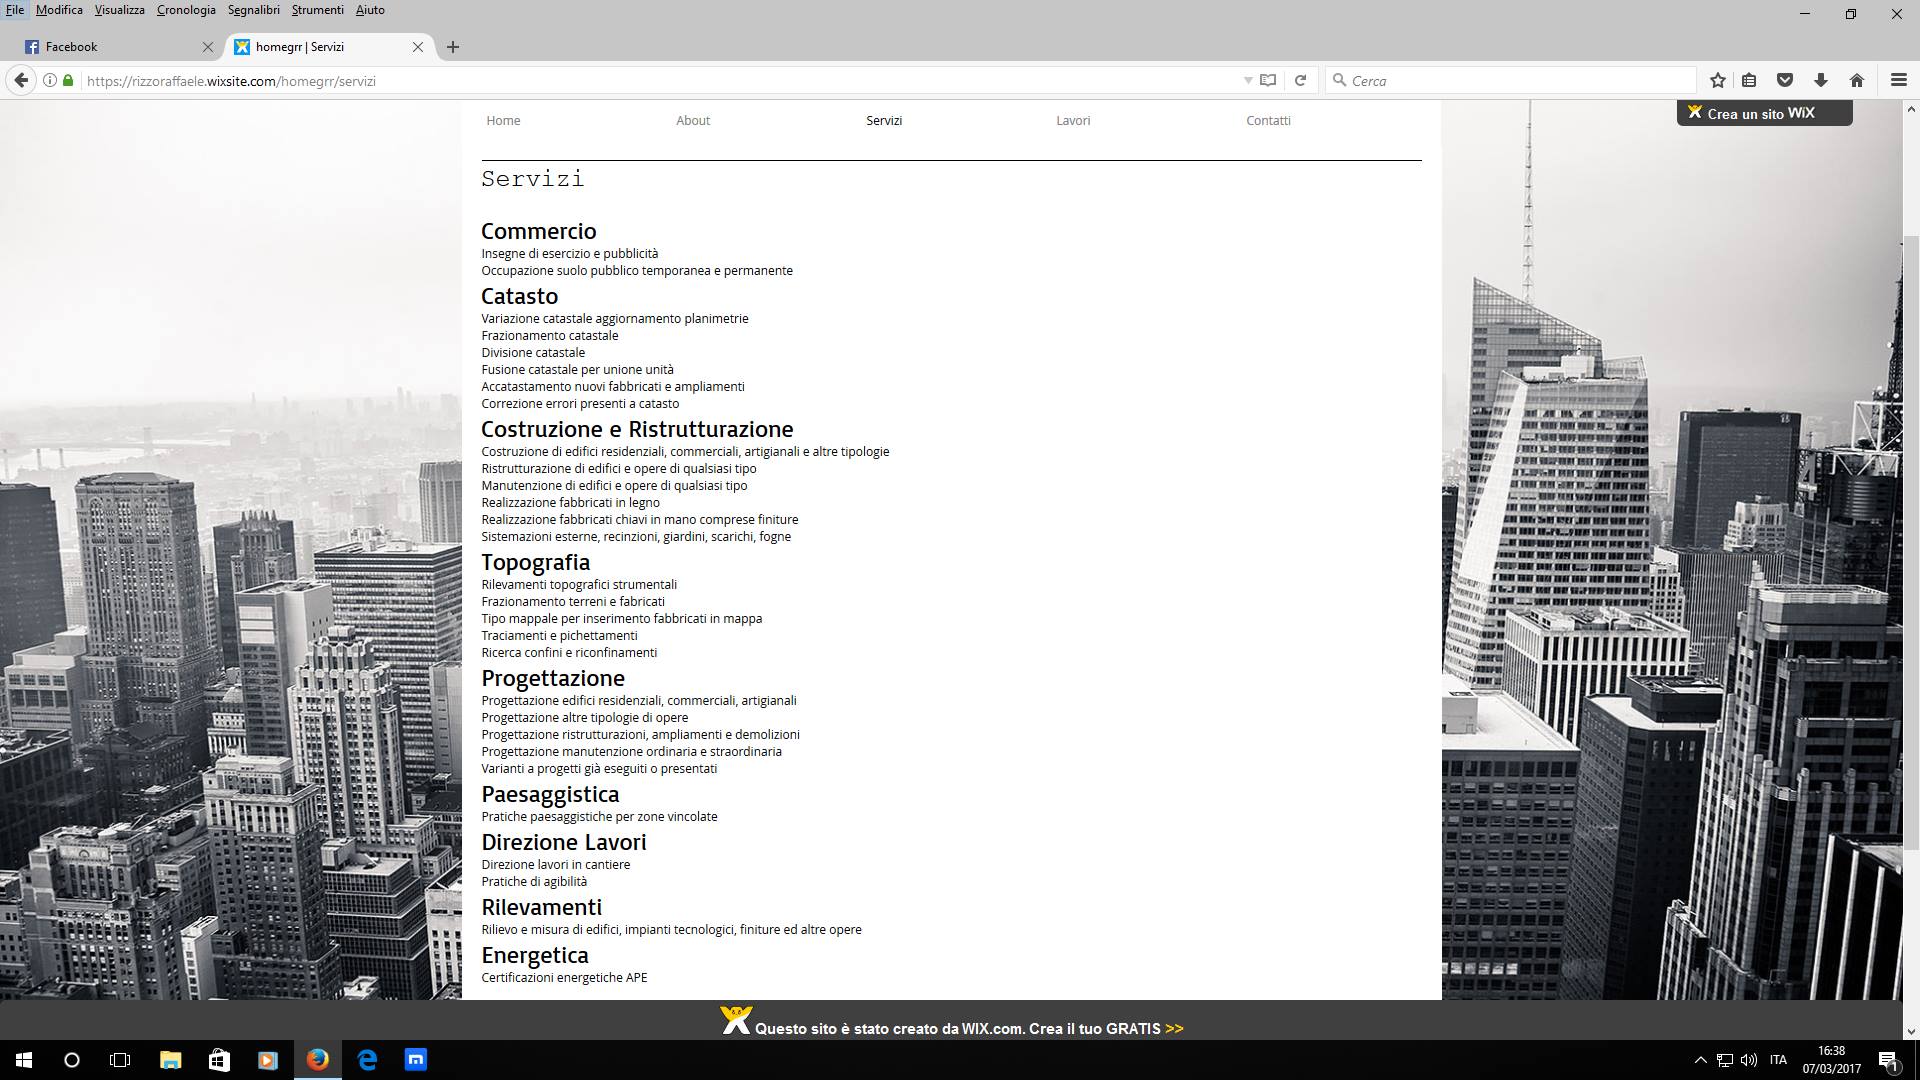Open the Contatti page link
The height and width of the screenshot is (1080, 1920).
coord(1268,121)
